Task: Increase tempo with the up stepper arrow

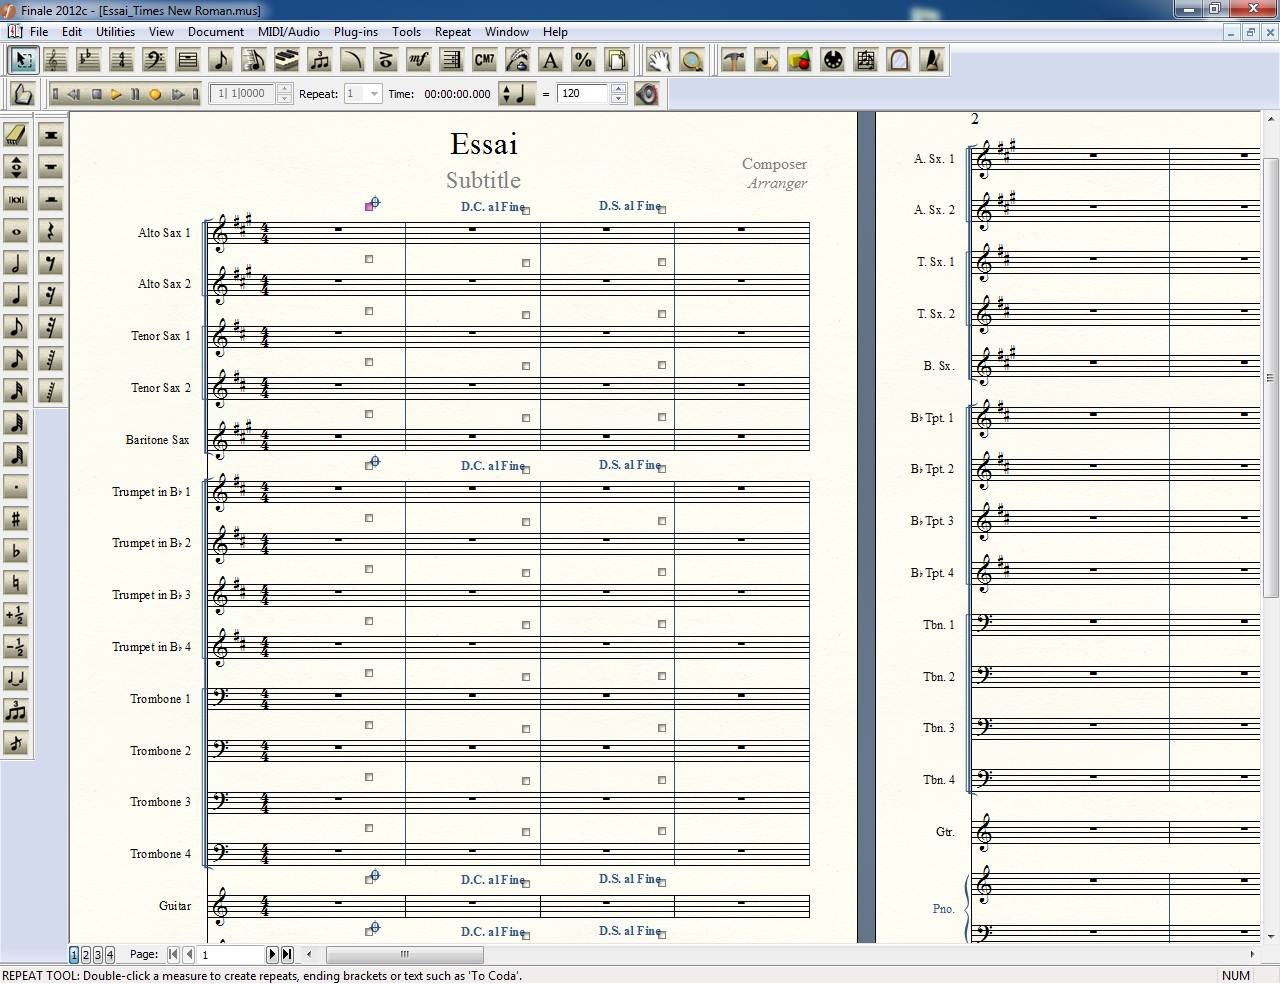Action: click(618, 89)
